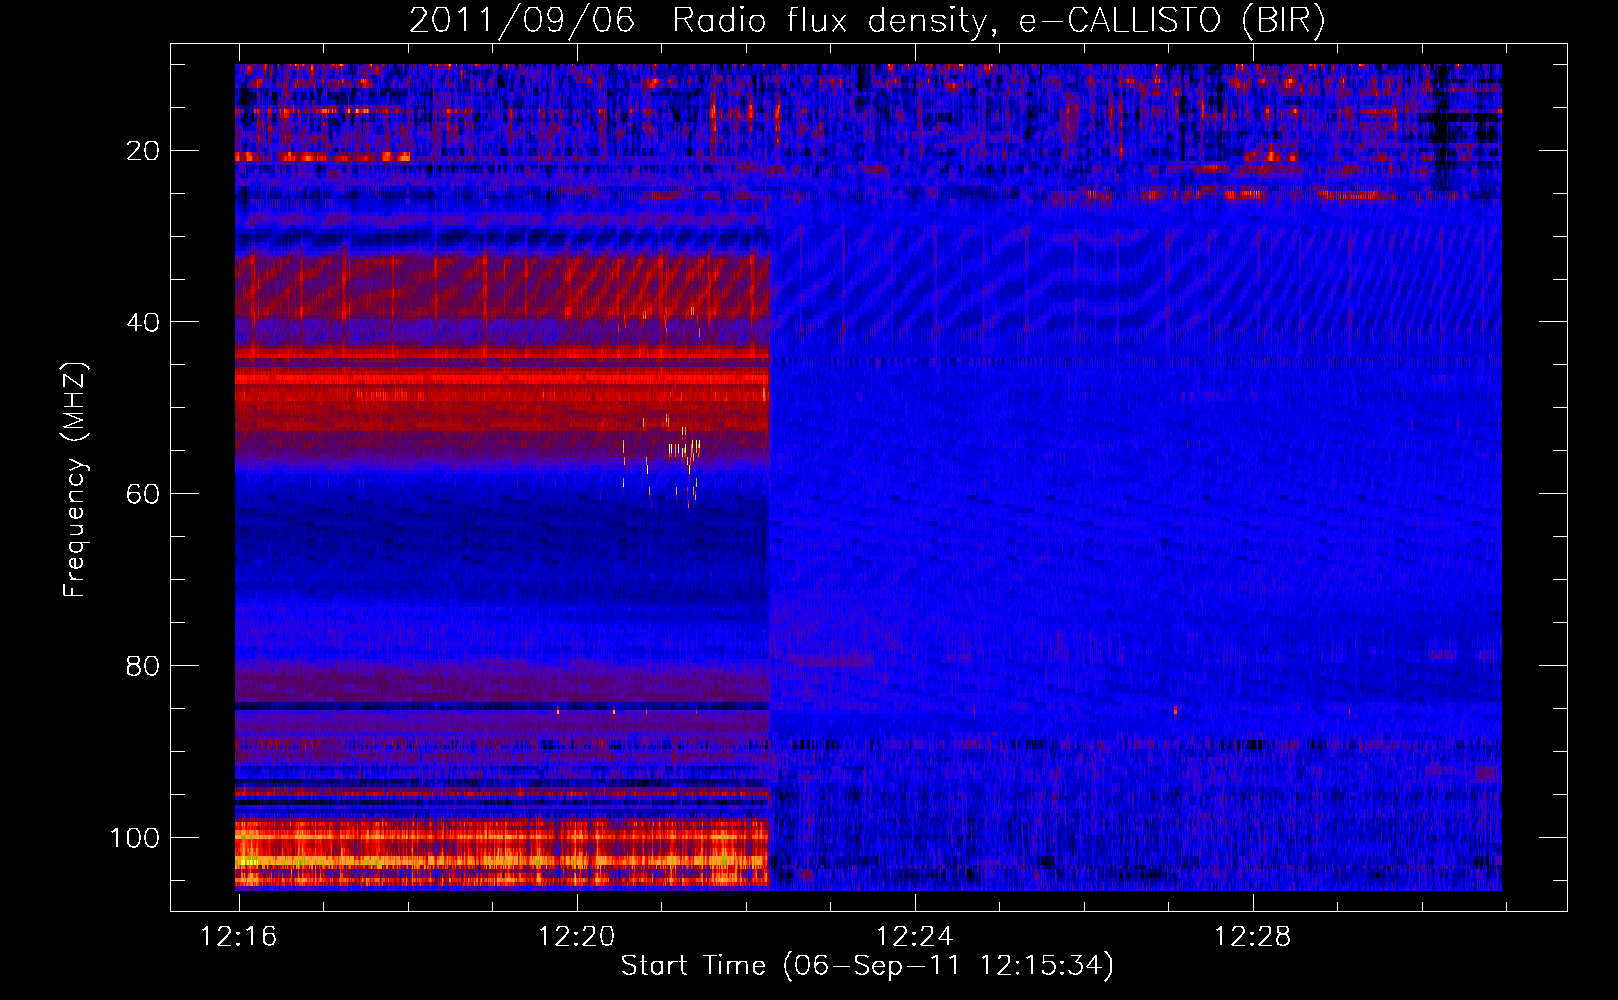Viewport: 1618px width, 1000px height.
Task: Click the '12:24' time tick label
Action: click(x=914, y=937)
